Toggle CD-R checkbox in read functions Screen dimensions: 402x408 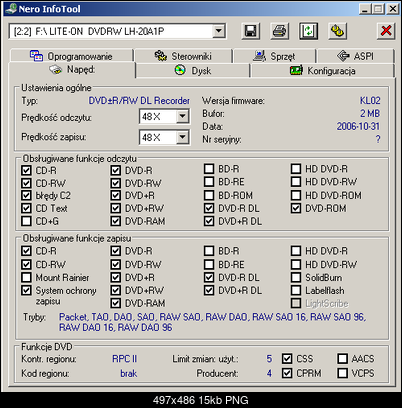(26, 170)
